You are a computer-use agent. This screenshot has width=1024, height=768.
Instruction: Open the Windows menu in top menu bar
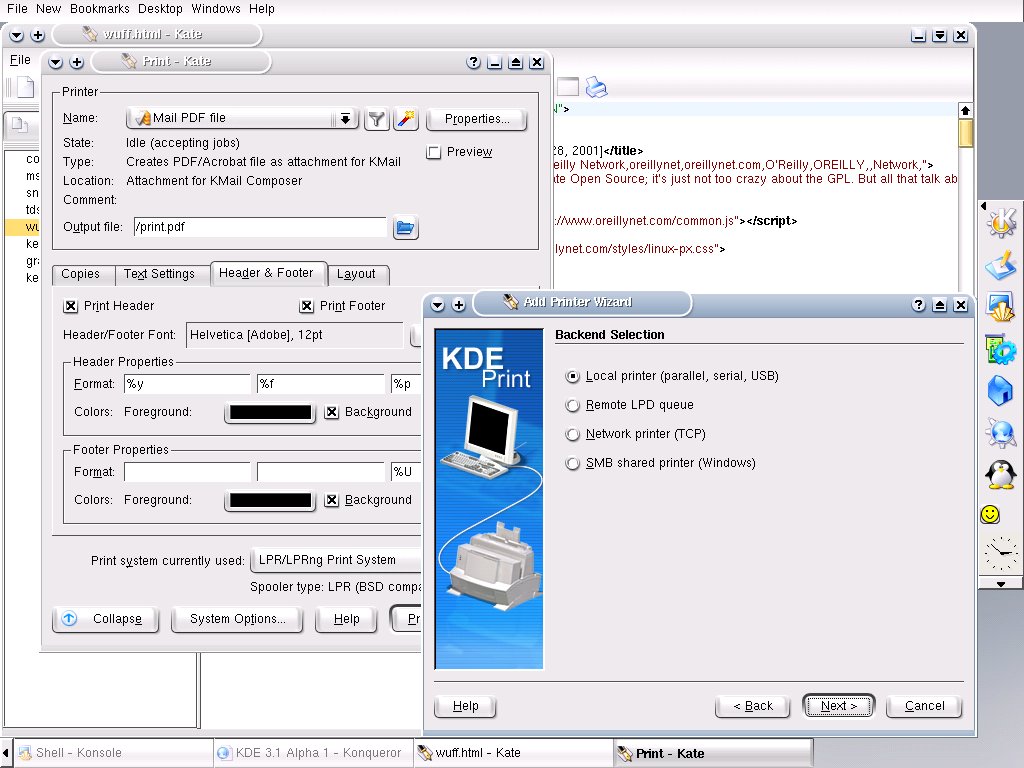tap(216, 9)
